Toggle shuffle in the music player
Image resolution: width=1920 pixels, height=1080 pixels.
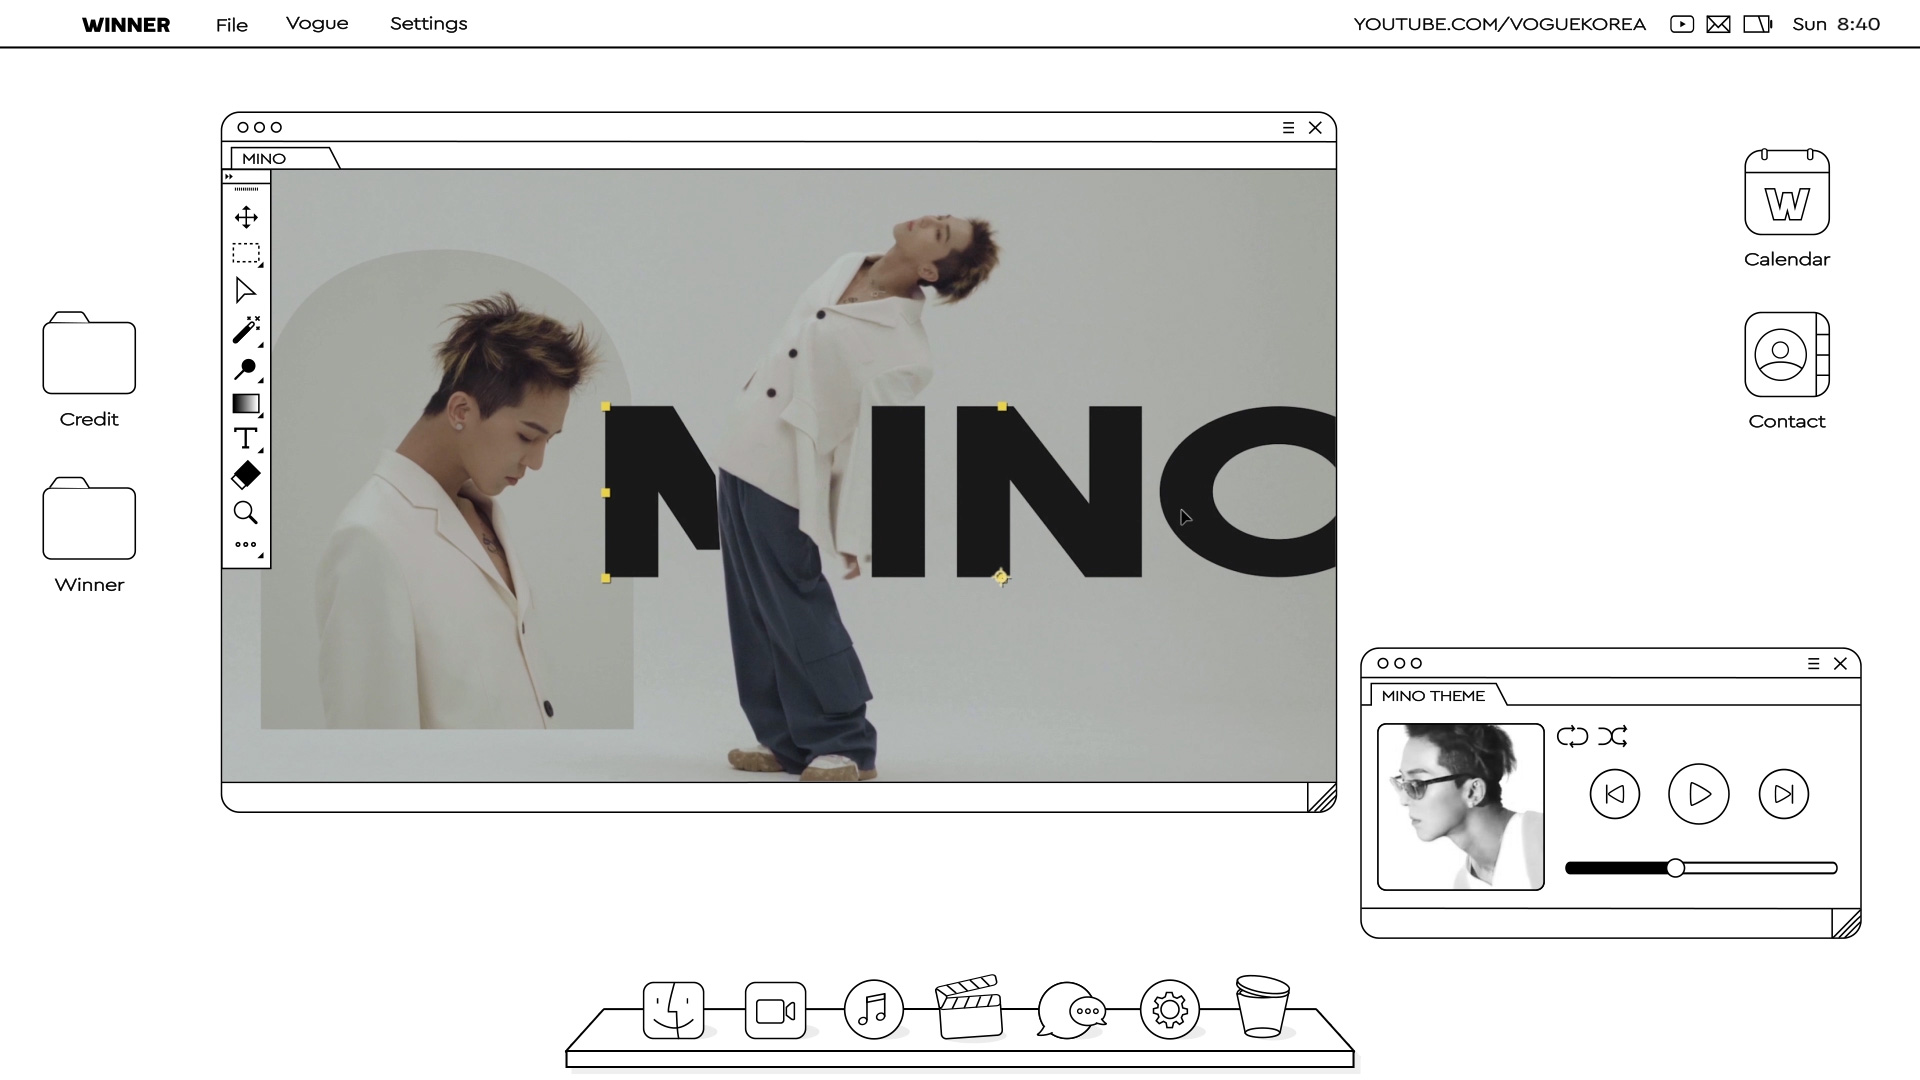(1612, 737)
